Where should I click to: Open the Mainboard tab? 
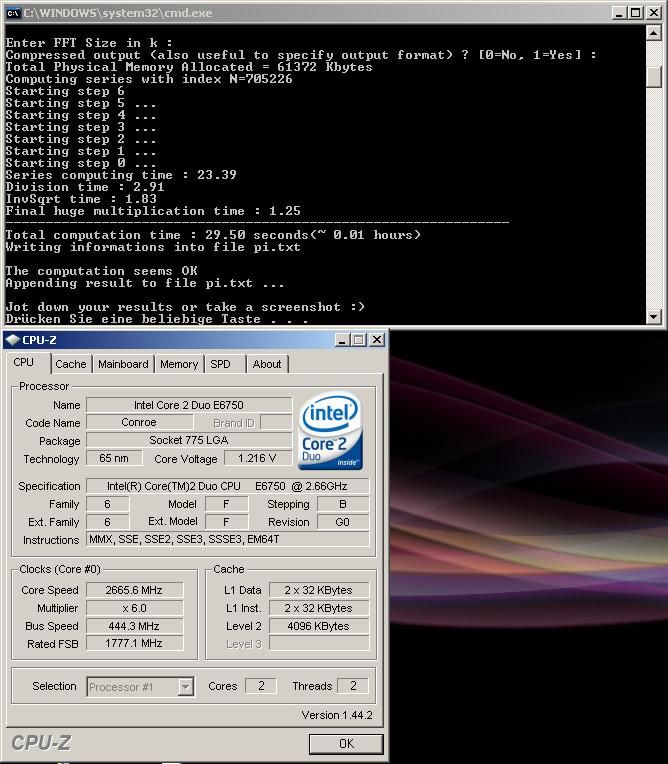click(x=123, y=364)
